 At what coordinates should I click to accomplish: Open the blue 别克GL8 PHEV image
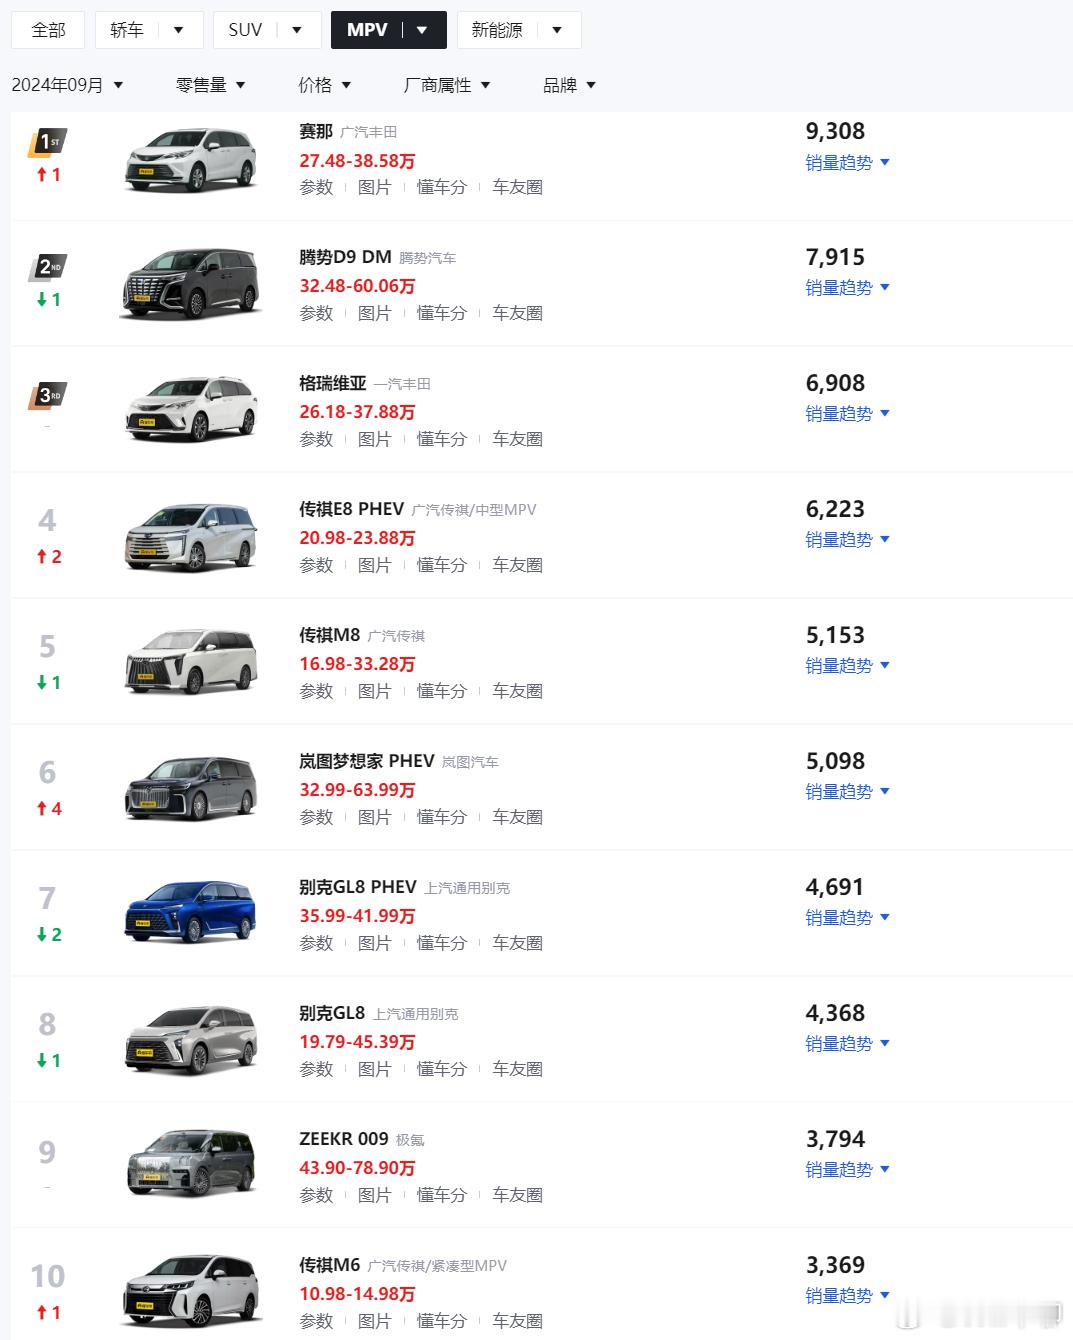click(x=190, y=912)
